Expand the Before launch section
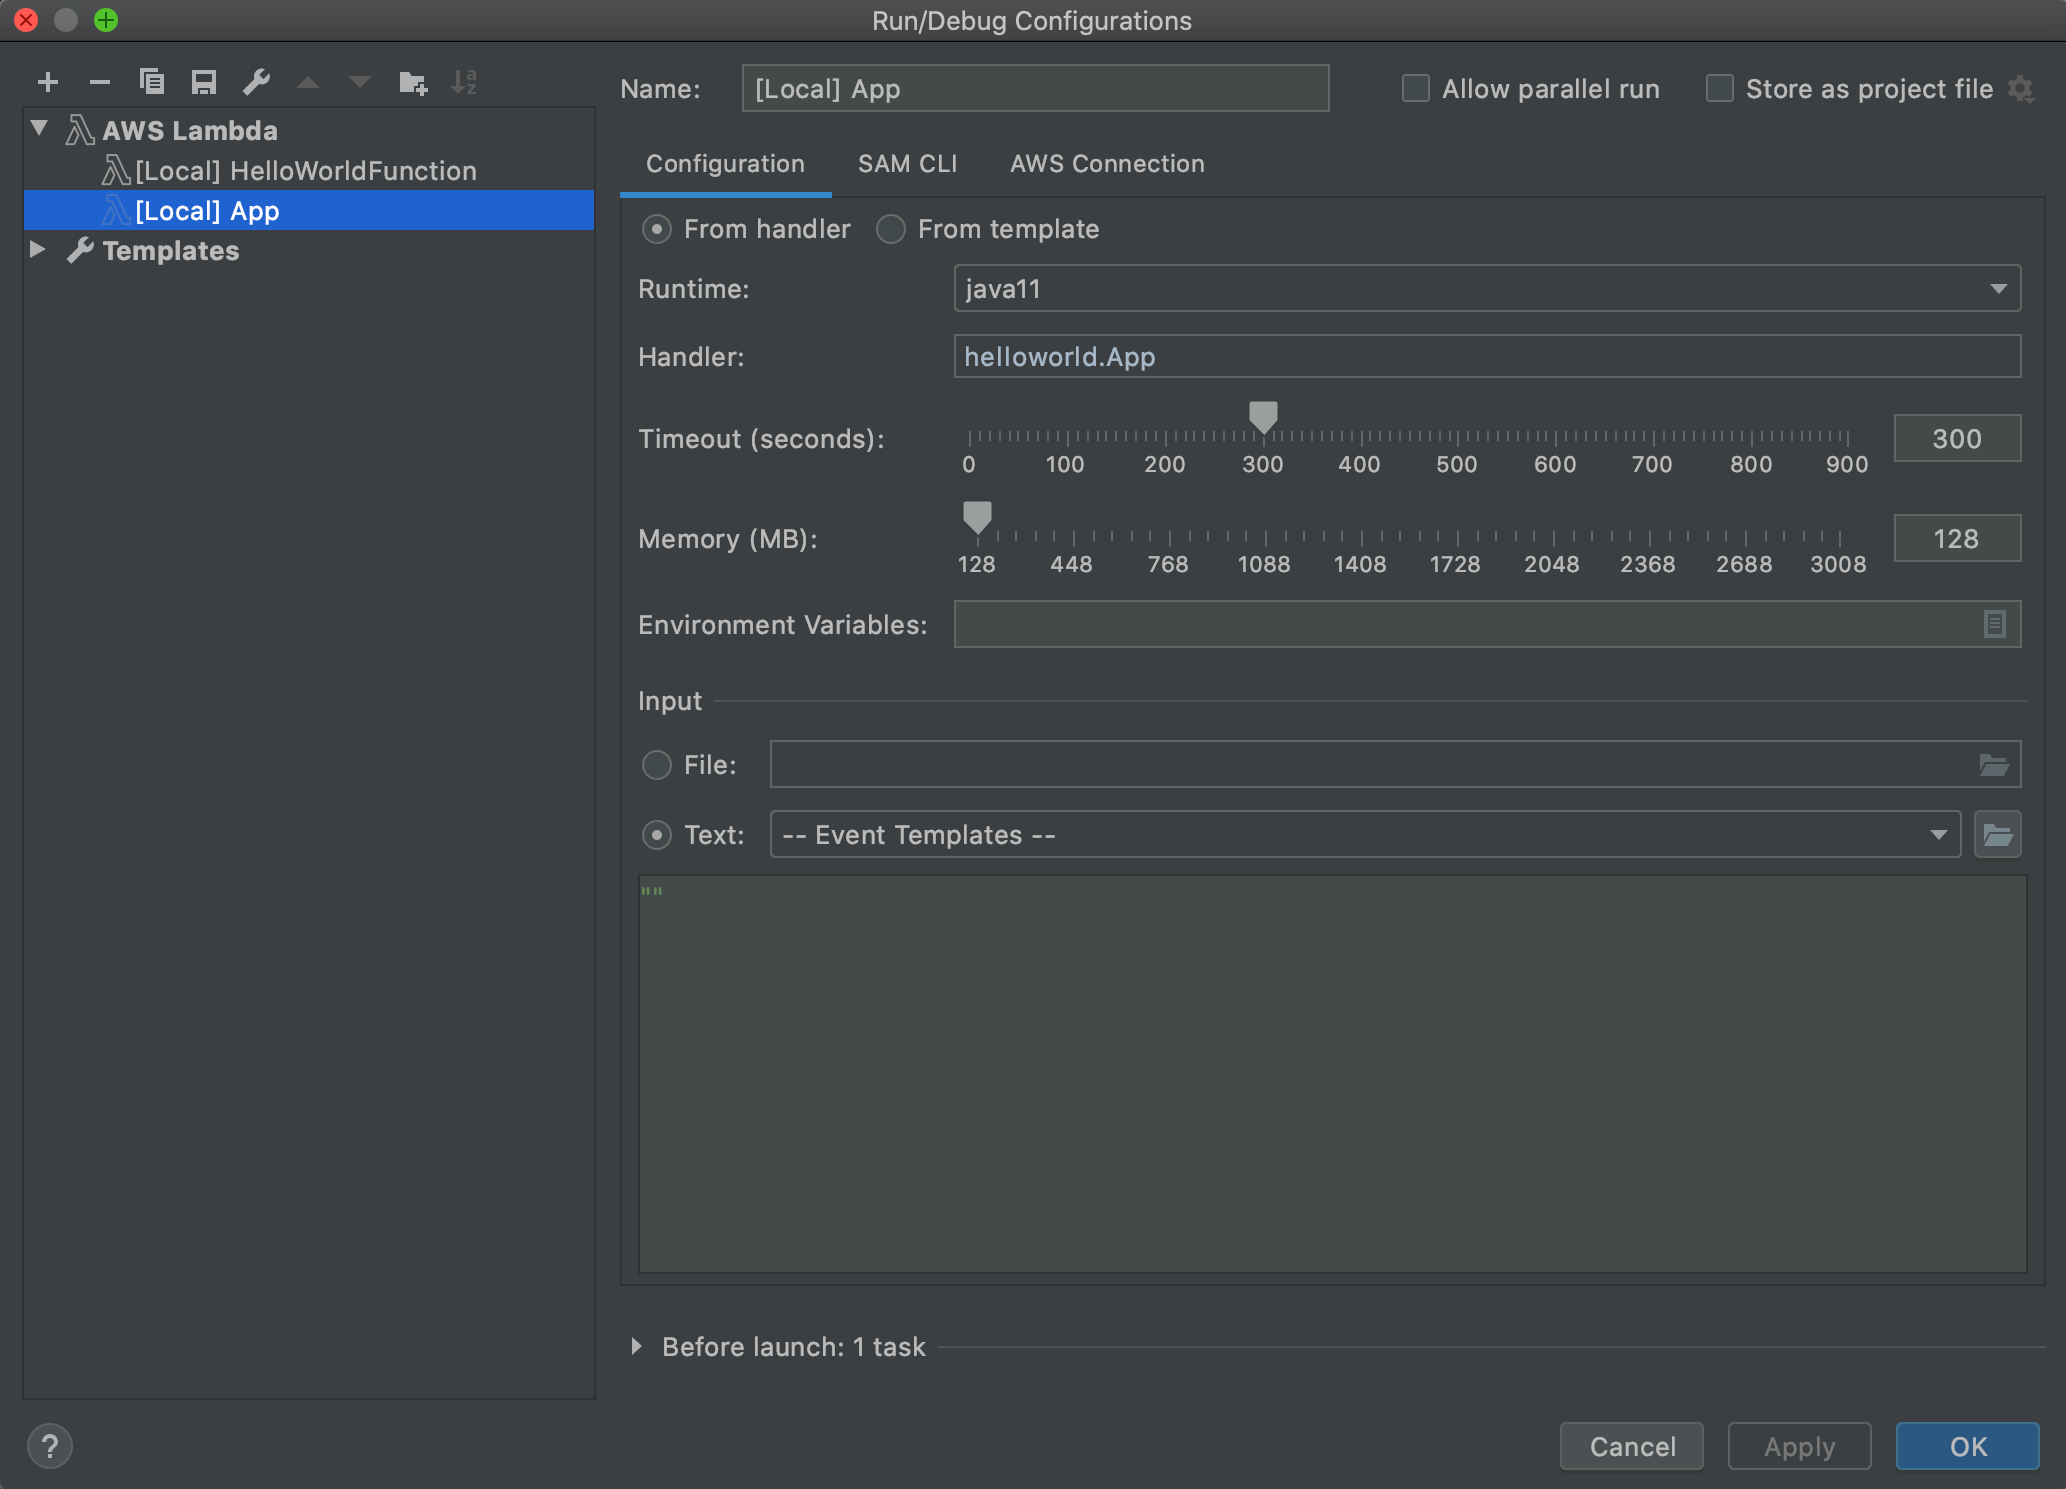The height and width of the screenshot is (1489, 2066). pyautogui.click(x=637, y=1346)
